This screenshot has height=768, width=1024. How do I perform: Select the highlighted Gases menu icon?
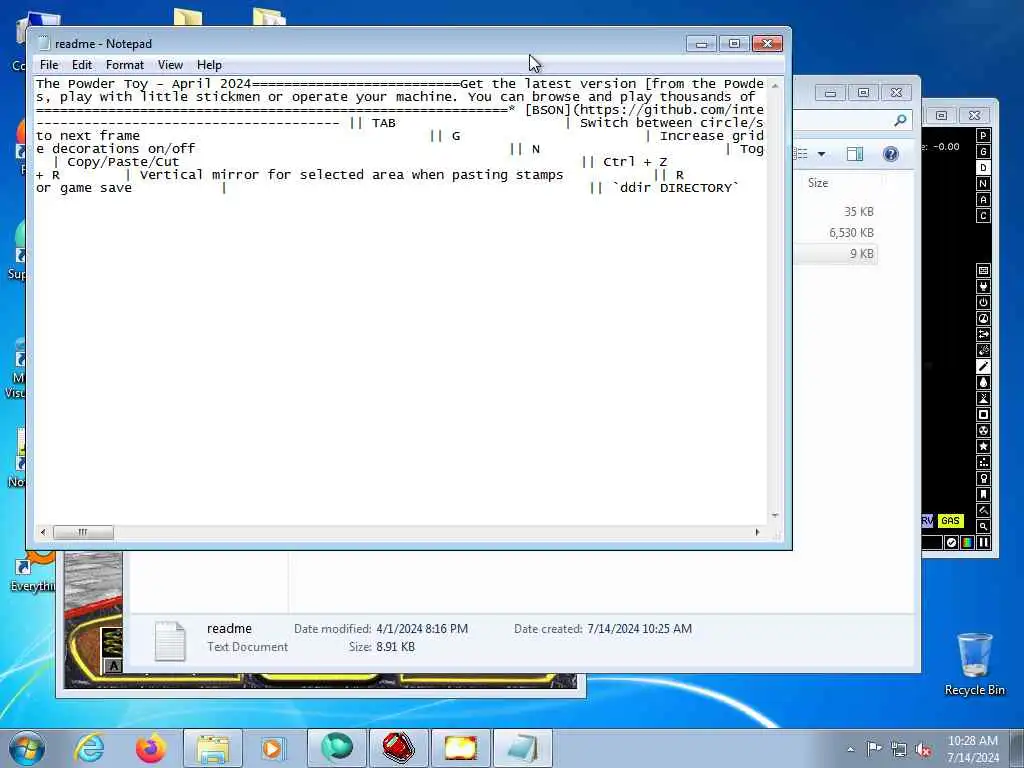983,366
